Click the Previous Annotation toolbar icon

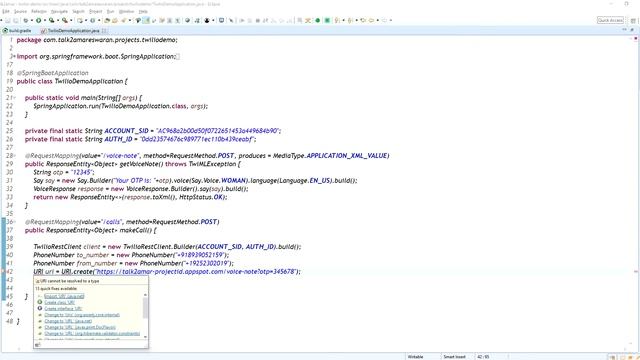click(350, 20)
